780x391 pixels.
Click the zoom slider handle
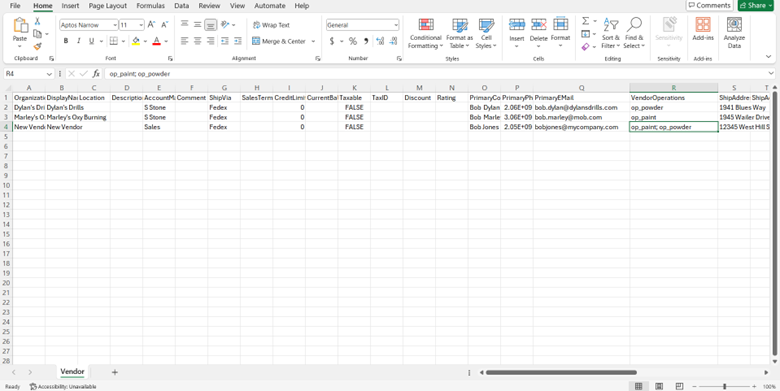point(725,387)
